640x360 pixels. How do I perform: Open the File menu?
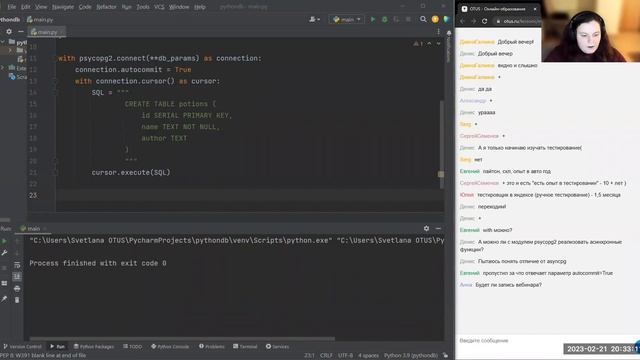click(x=11, y=7)
